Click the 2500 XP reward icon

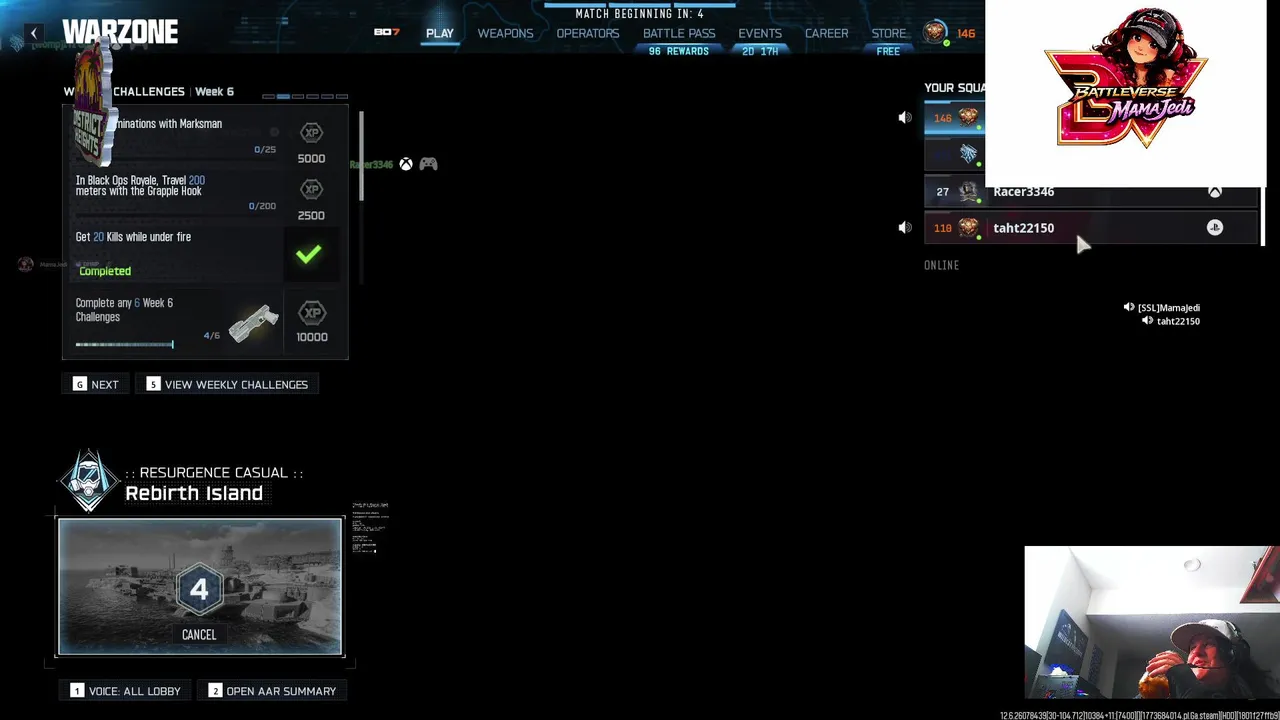[312, 189]
